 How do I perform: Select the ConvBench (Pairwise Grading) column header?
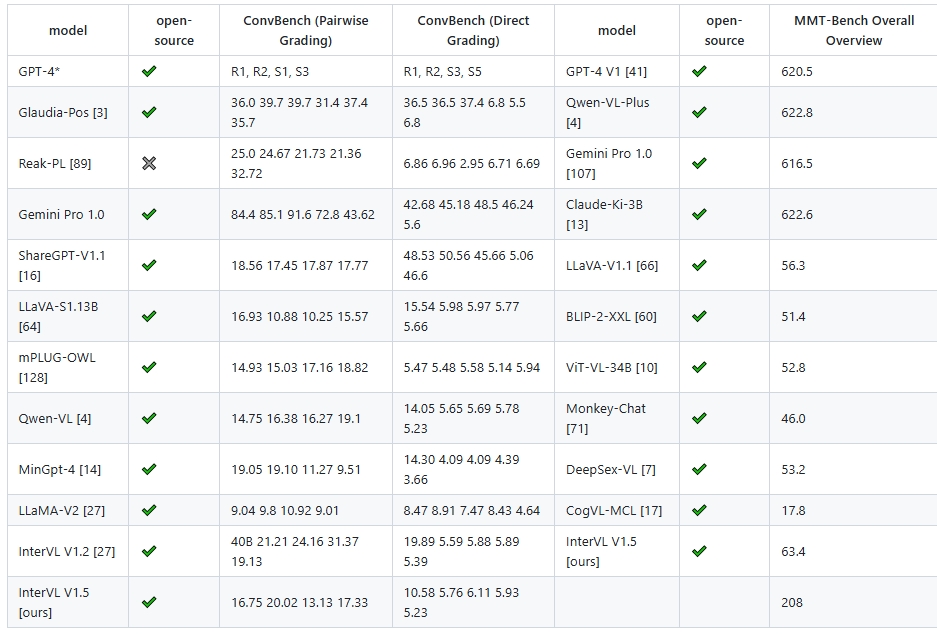[x=305, y=30]
